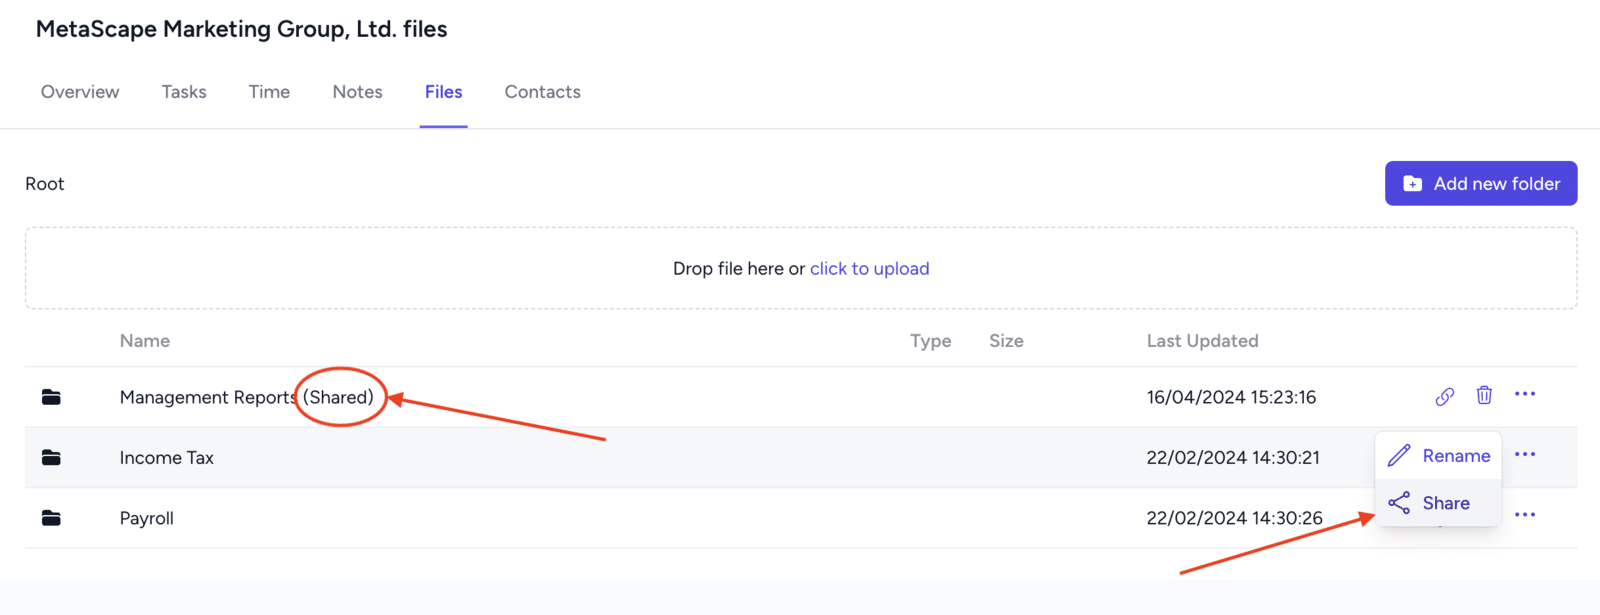
Task: Switch to the Overview tab
Action: click(80, 92)
